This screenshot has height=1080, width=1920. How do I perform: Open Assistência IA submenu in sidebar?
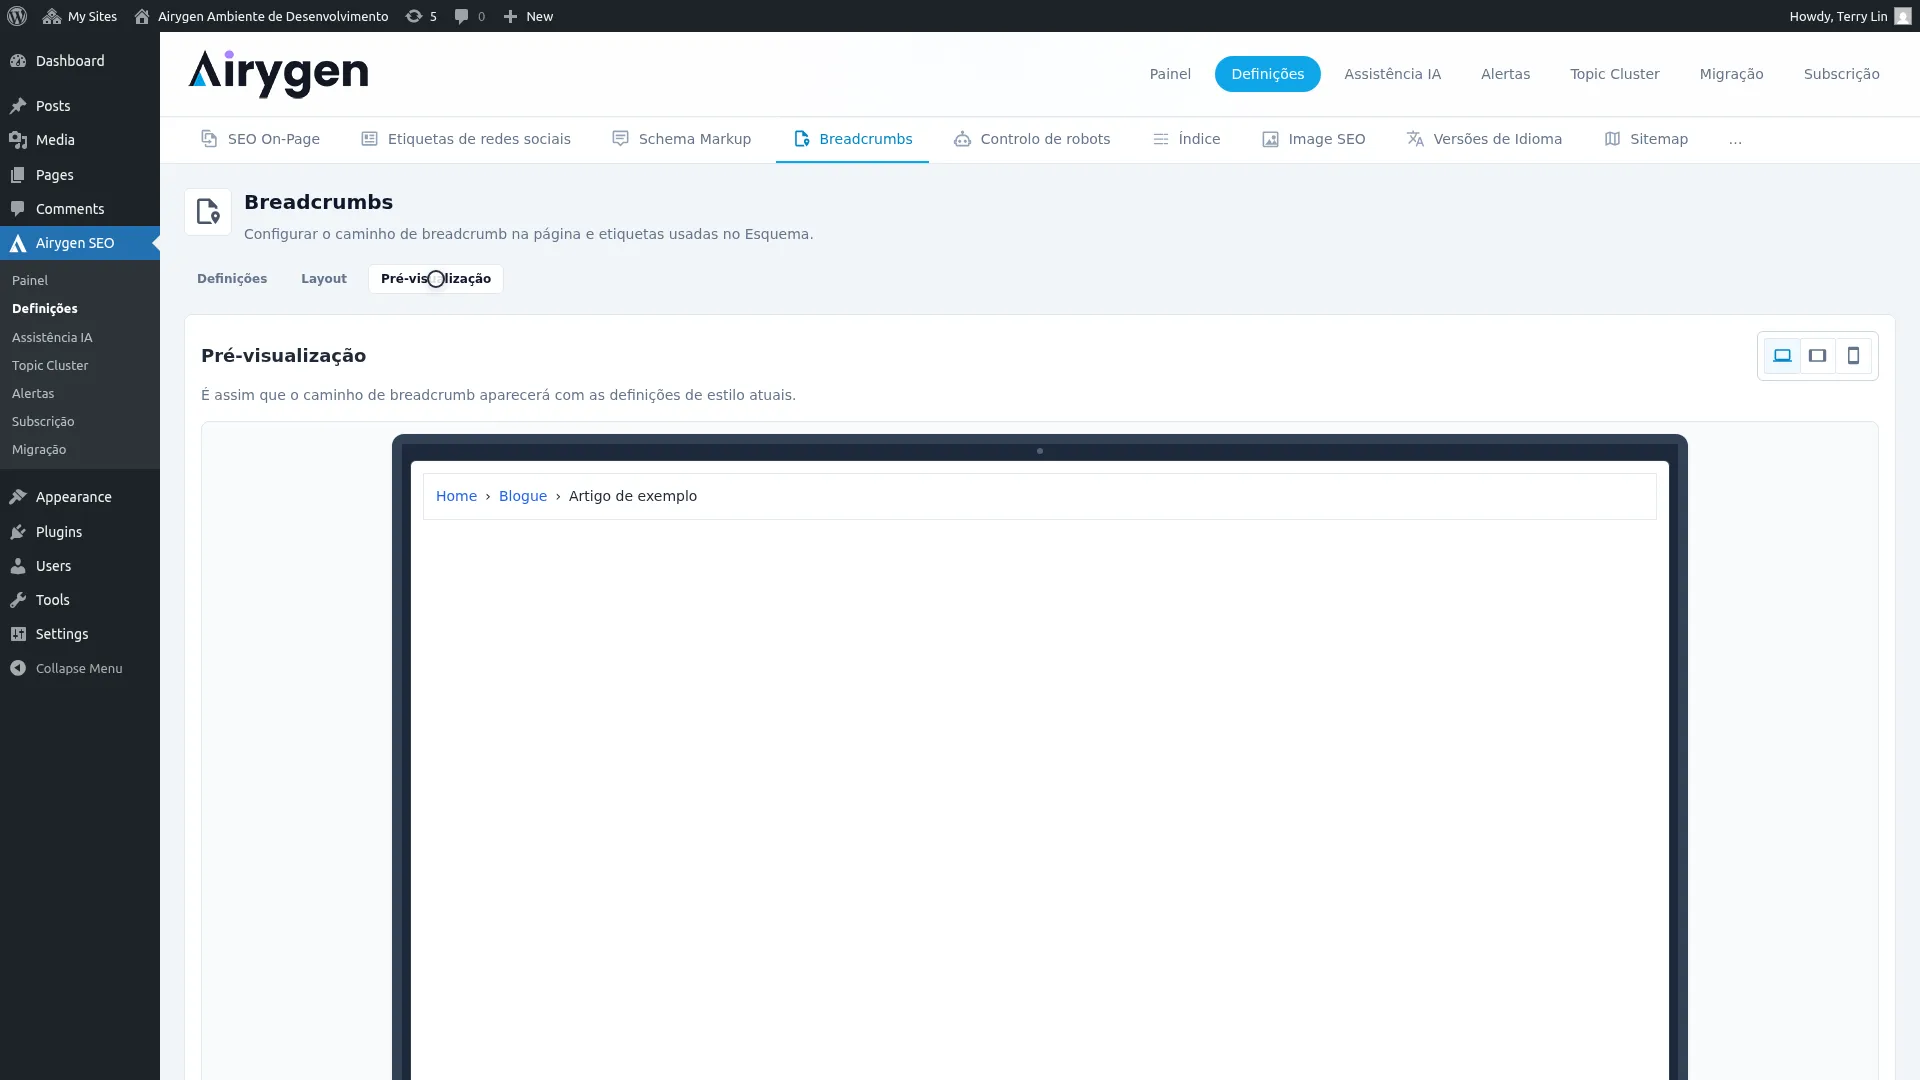point(52,338)
